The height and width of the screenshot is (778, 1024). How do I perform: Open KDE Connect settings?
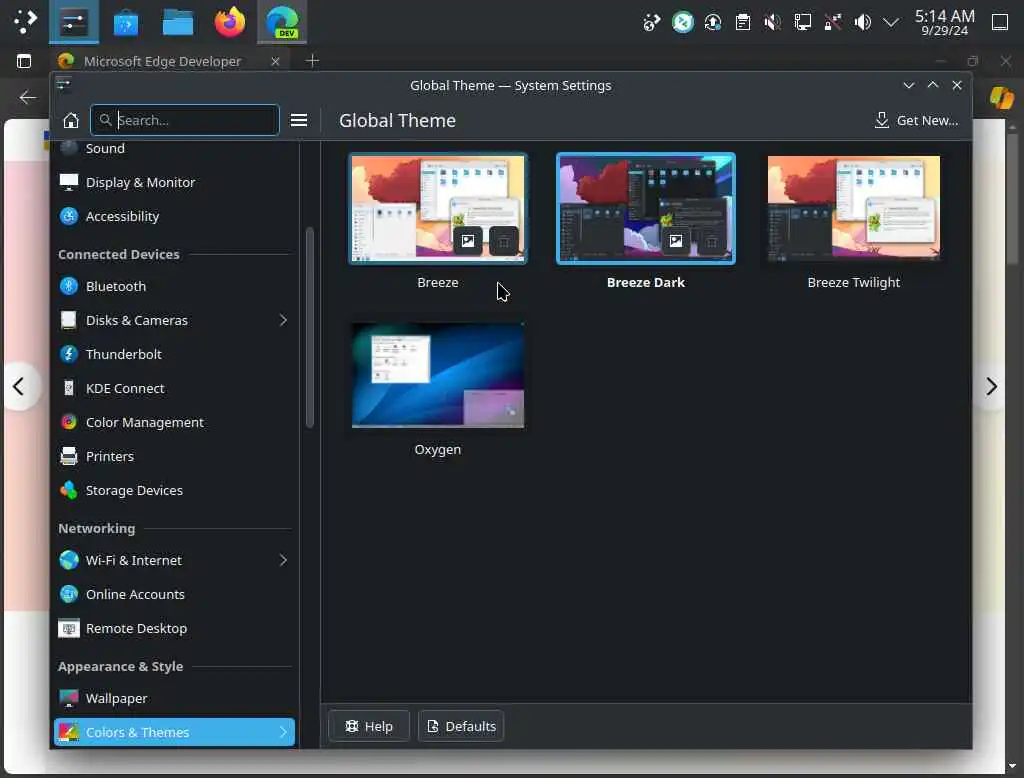click(174, 388)
